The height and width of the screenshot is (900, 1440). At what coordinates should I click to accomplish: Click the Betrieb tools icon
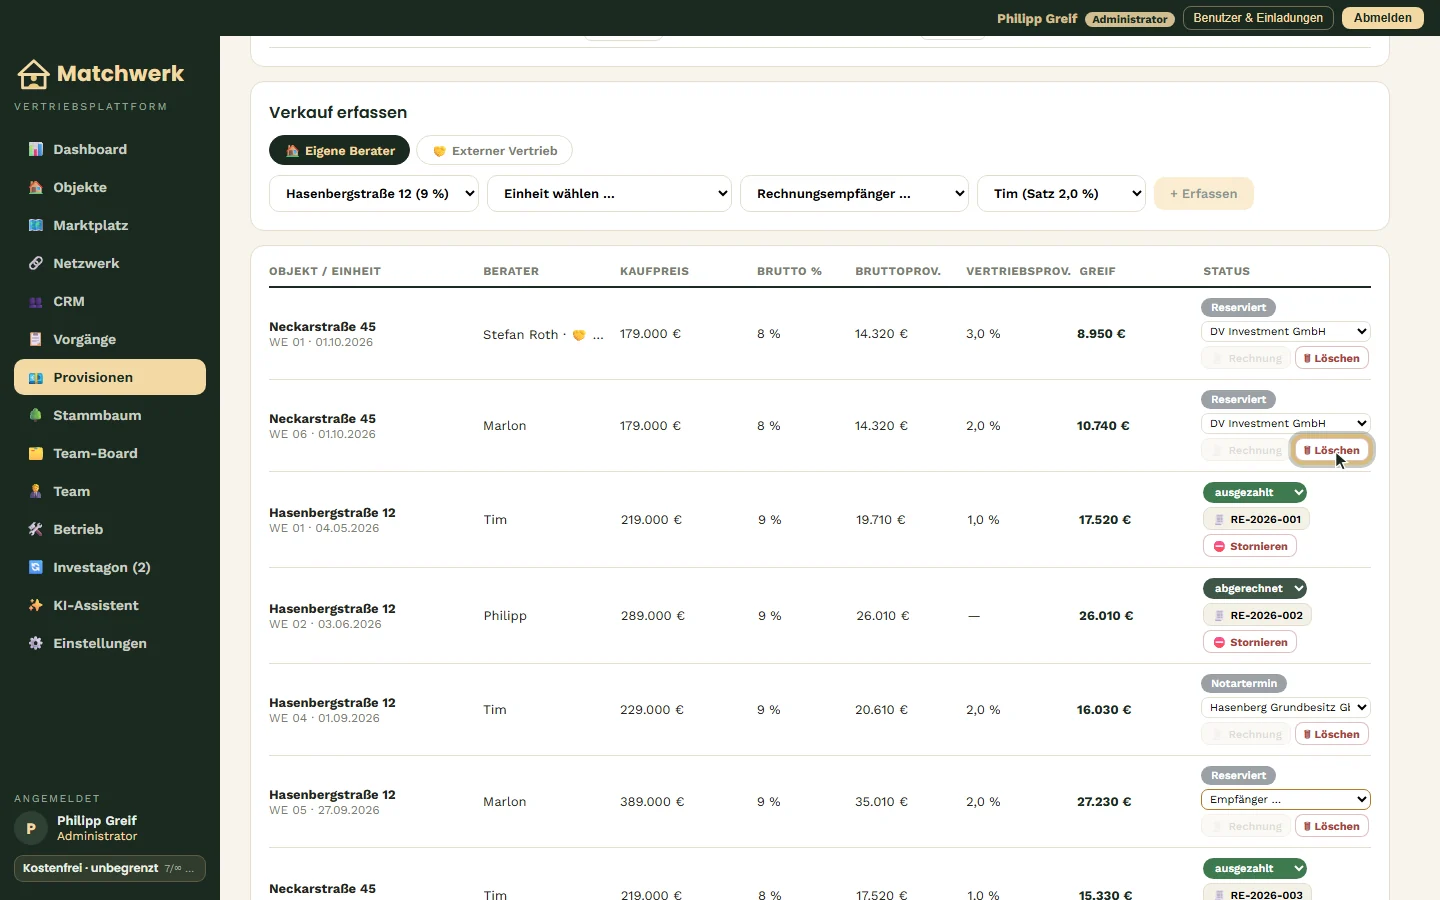[36, 529]
